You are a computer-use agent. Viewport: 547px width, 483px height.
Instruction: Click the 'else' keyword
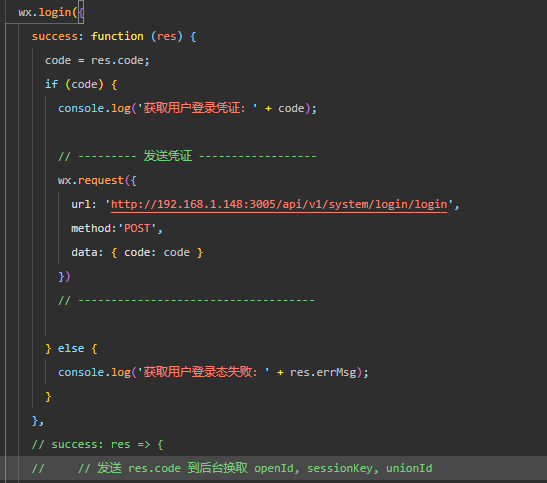[71, 348]
